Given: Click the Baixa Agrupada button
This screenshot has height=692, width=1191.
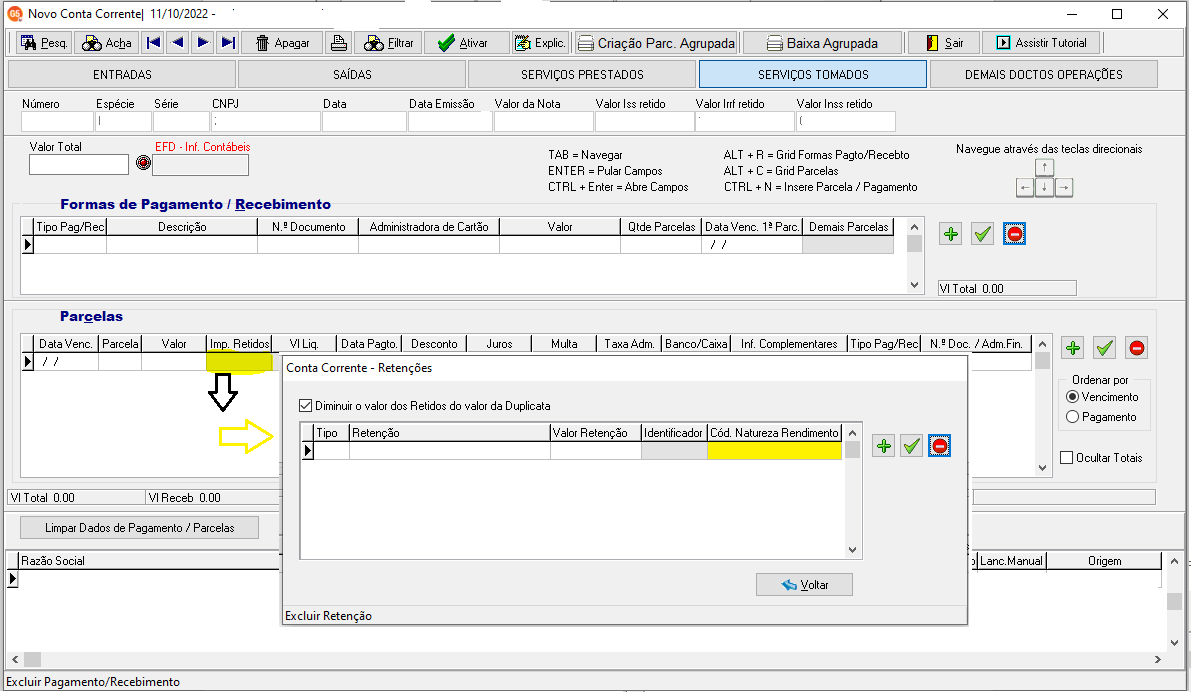Looking at the screenshot, I should pyautogui.click(x=823, y=43).
